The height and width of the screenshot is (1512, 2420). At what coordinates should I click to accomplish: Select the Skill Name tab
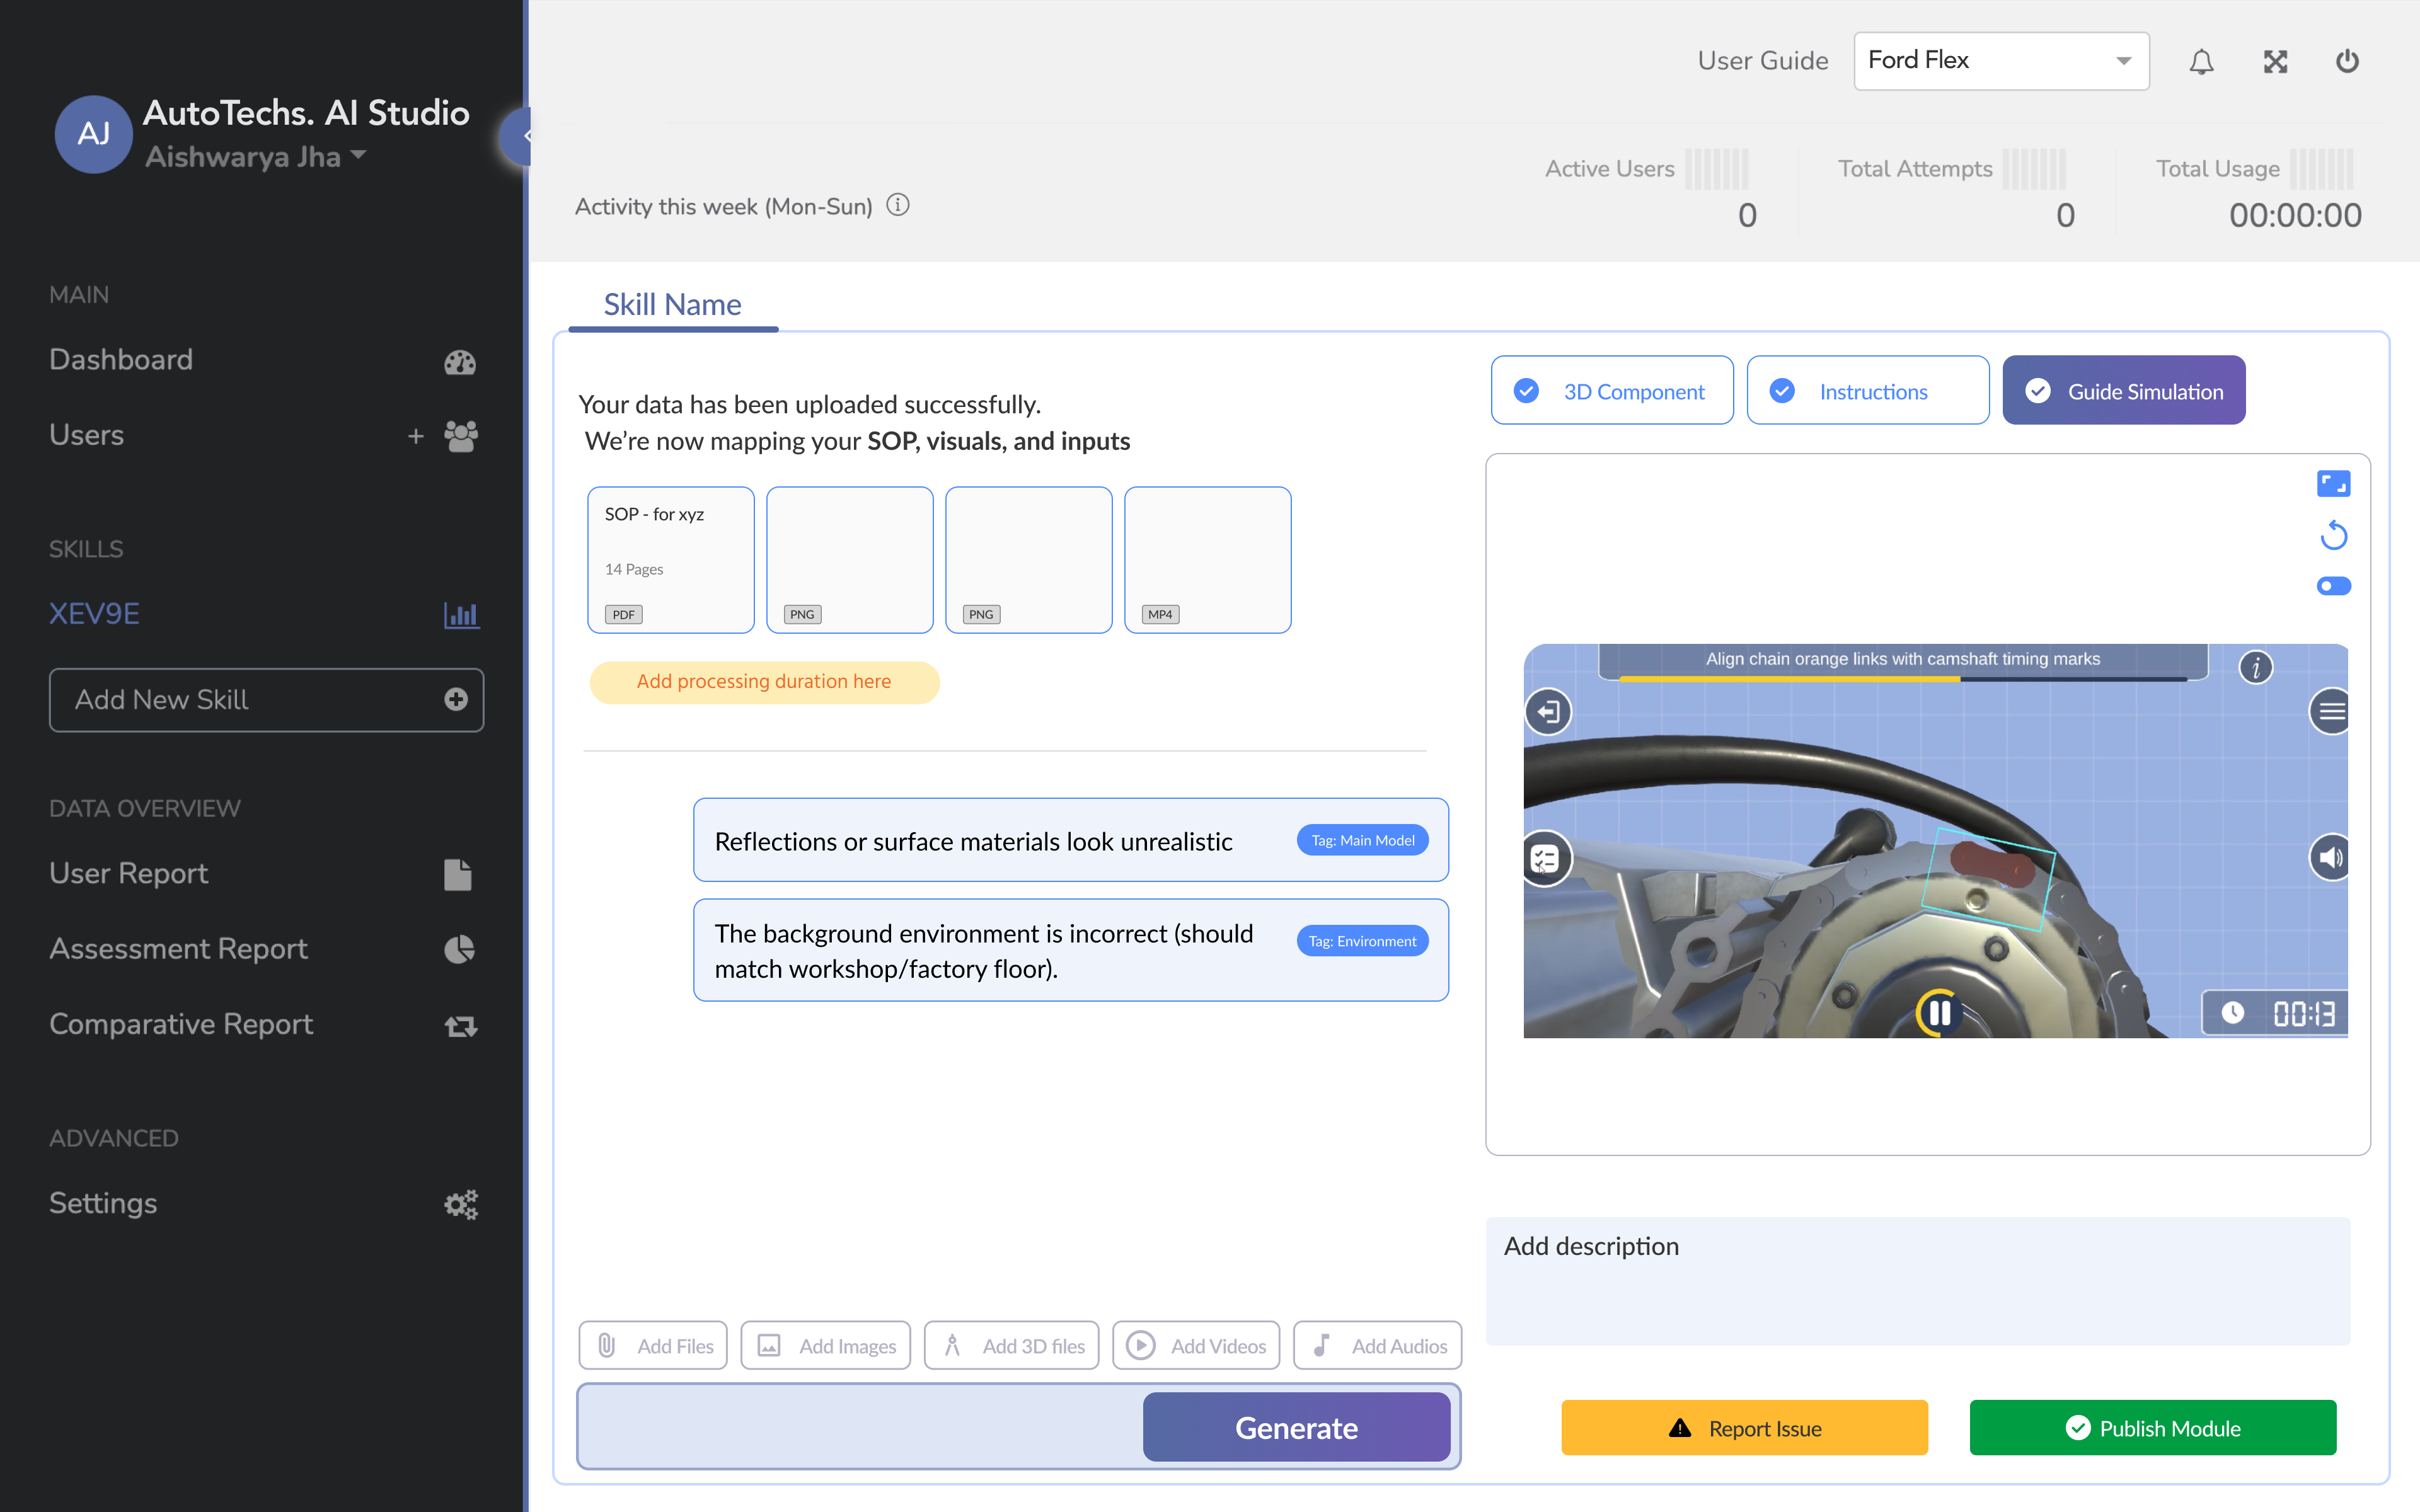click(x=672, y=305)
